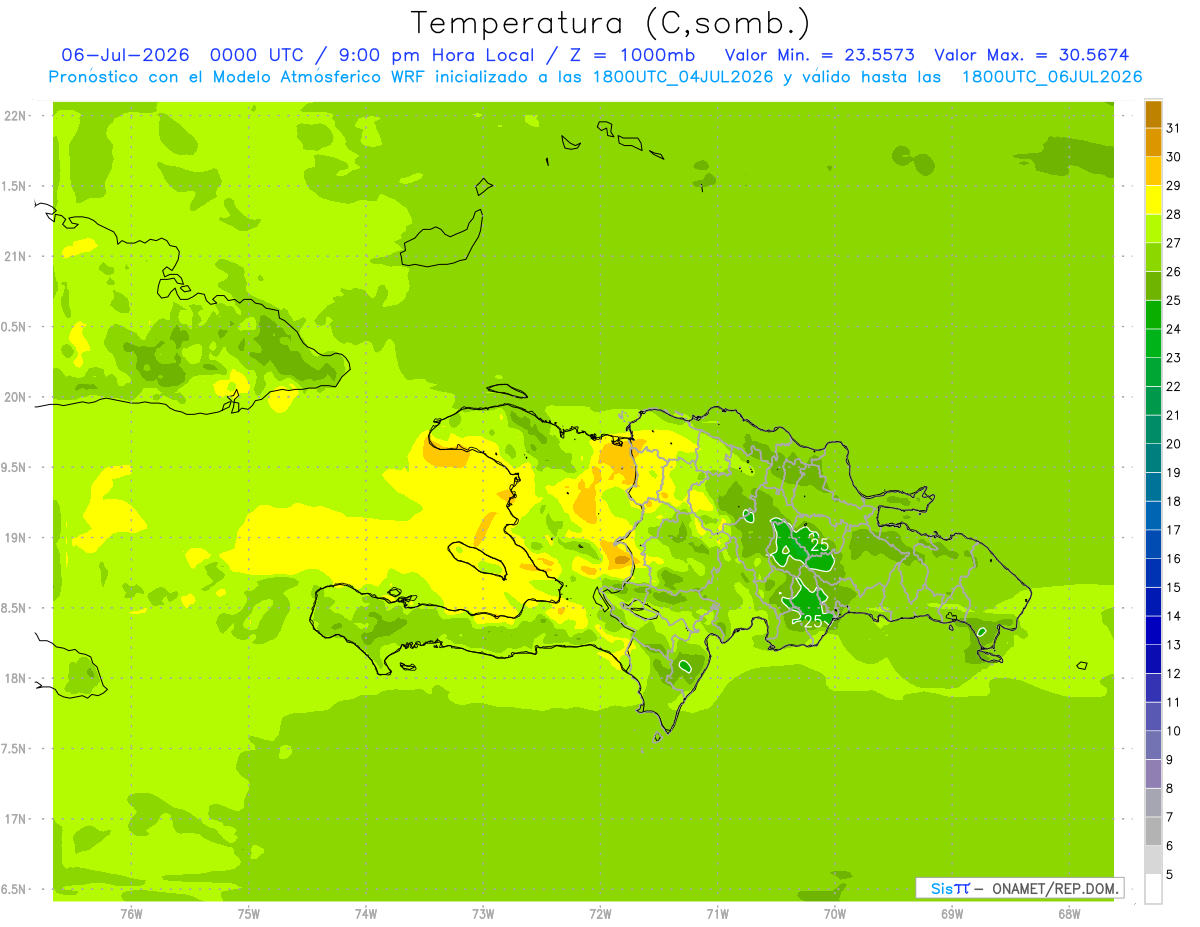This screenshot has width=1200, height=927.
Task: Click the "72W" longitude label
Action: (x=600, y=913)
